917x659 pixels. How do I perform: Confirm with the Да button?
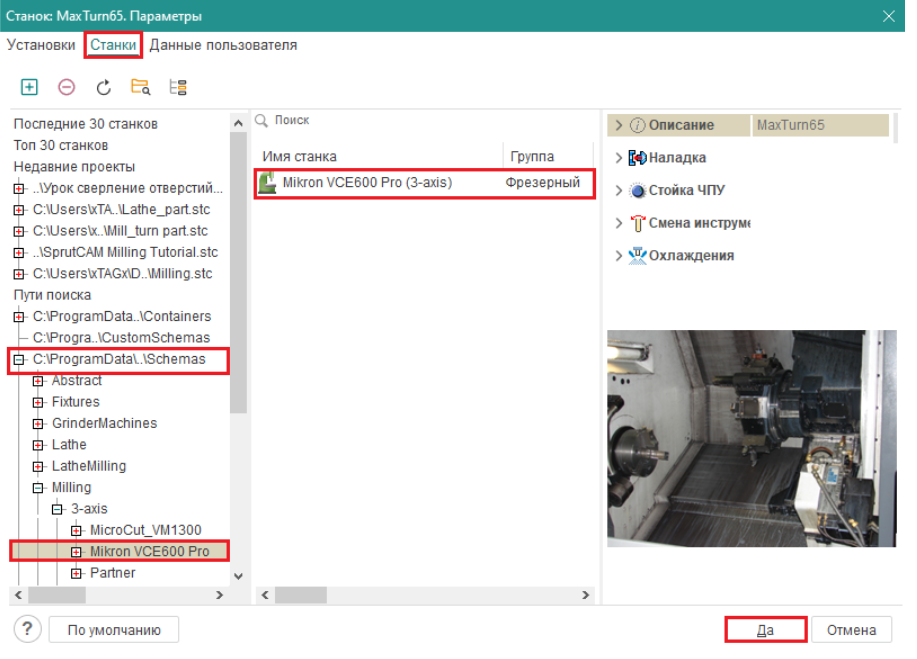765,630
